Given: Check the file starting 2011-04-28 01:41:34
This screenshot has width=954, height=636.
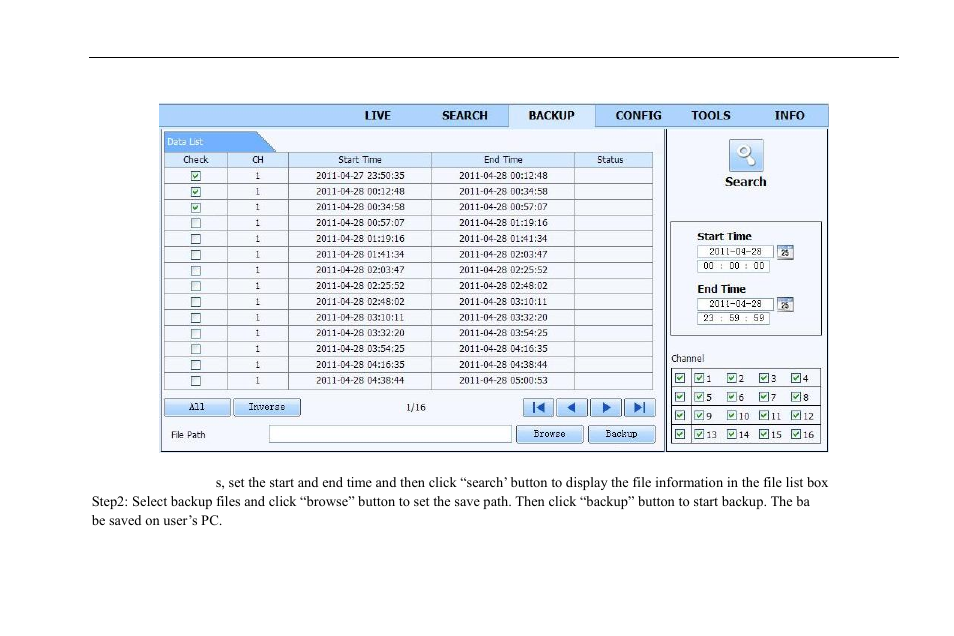Looking at the screenshot, I should [x=195, y=255].
